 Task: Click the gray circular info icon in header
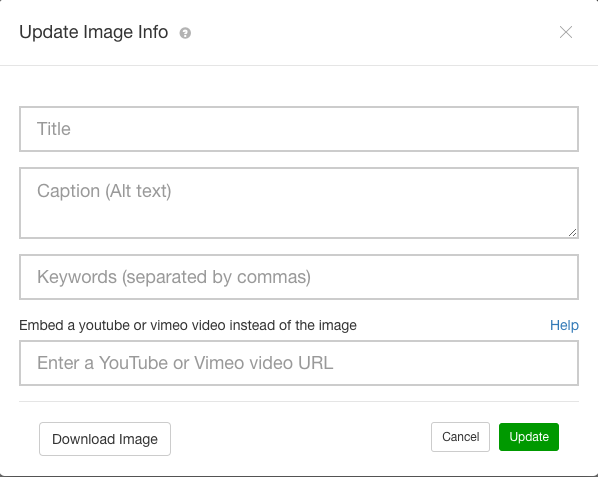[x=185, y=33]
